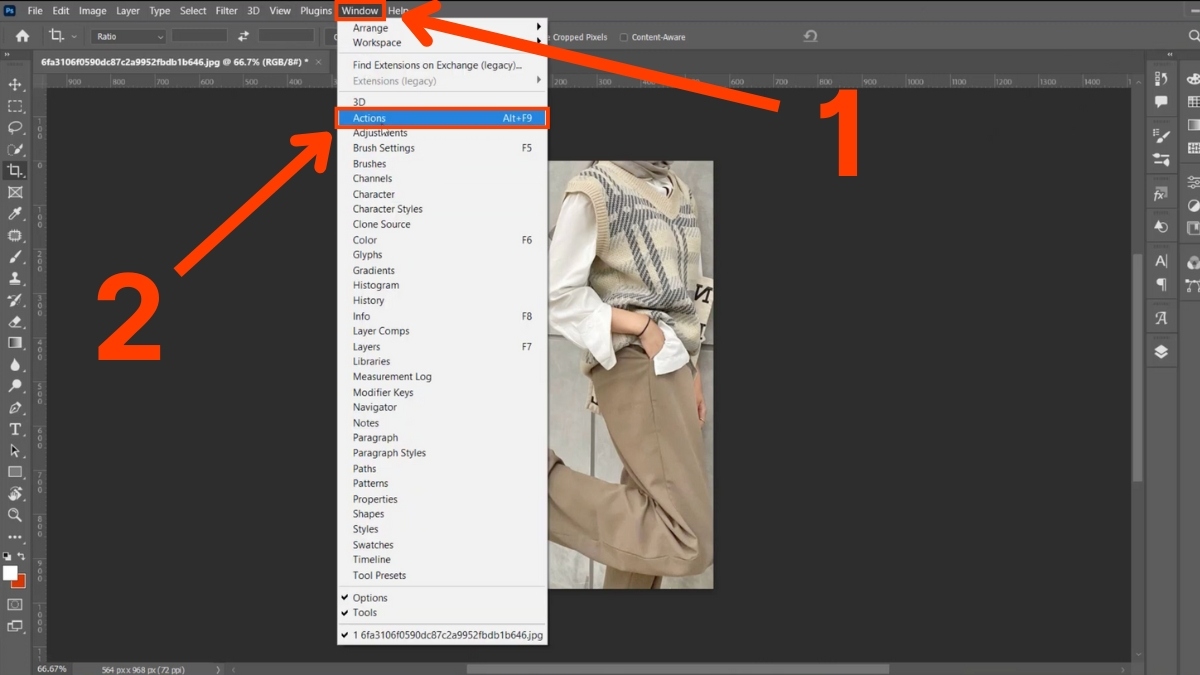This screenshot has height=675, width=1200.
Task: Select the Spot Healing Brush tool
Action: pos(15,236)
